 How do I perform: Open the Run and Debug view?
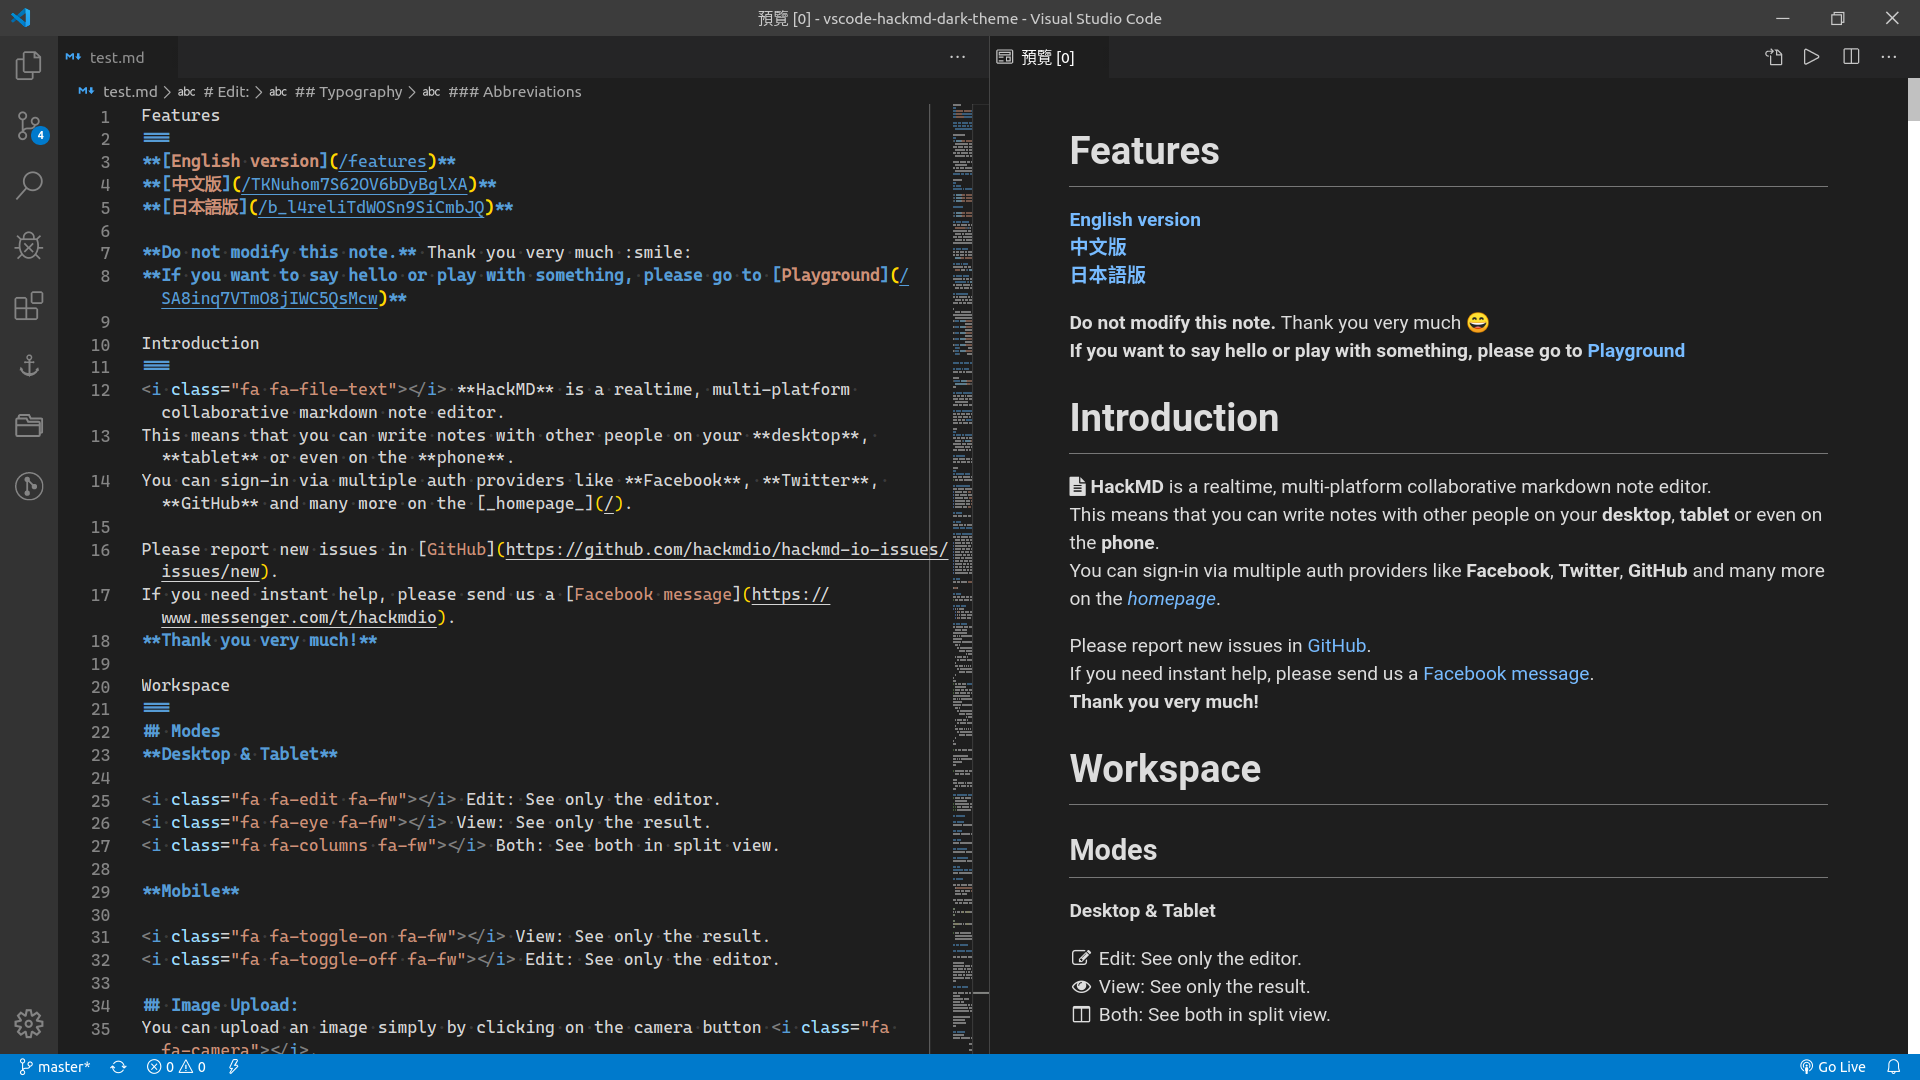click(x=29, y=245)
